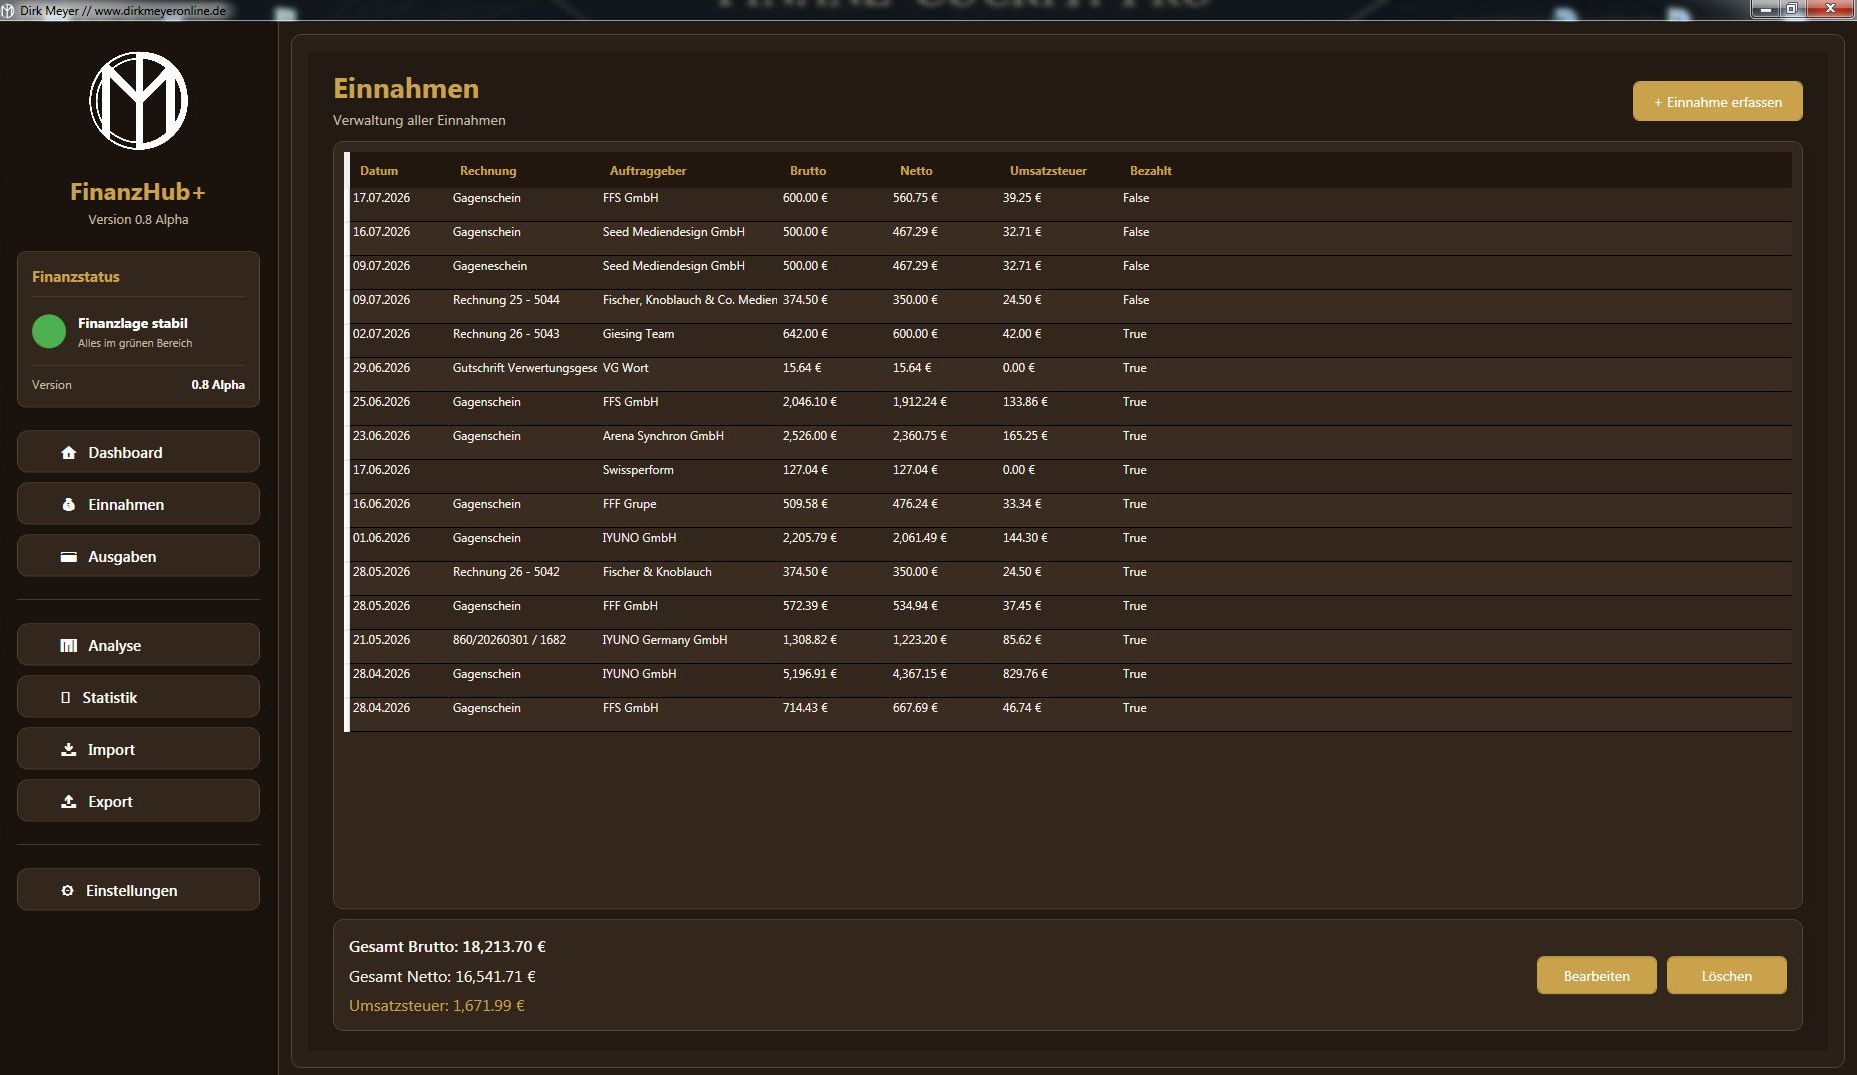Open Ausgaben via the card icon
Image resolution: width=1857 pixels, height=1075 pixels.
(68, 557)
